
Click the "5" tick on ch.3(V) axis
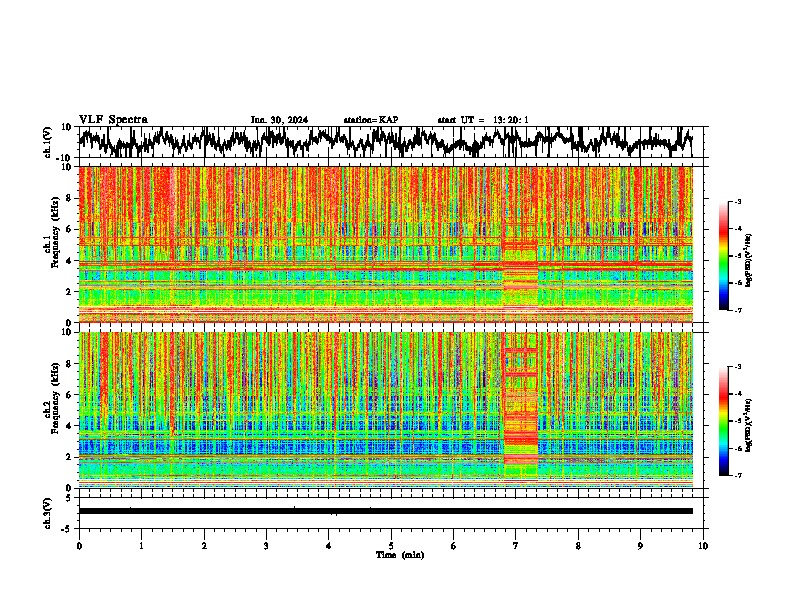click(x=69, y=498)
